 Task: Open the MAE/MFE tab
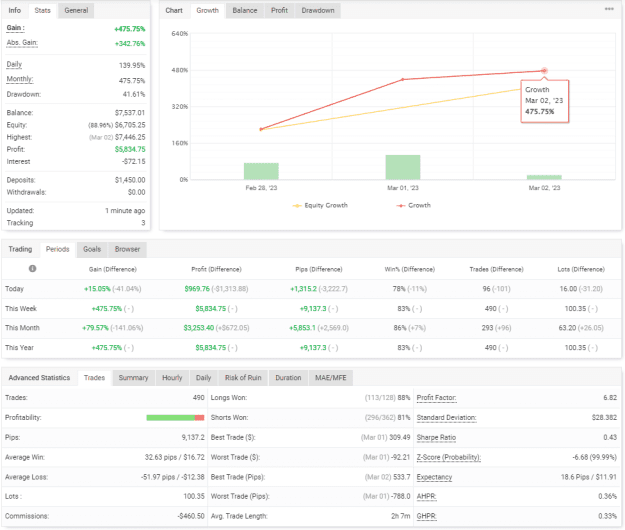pyautogui.click(x=331, y=377)
